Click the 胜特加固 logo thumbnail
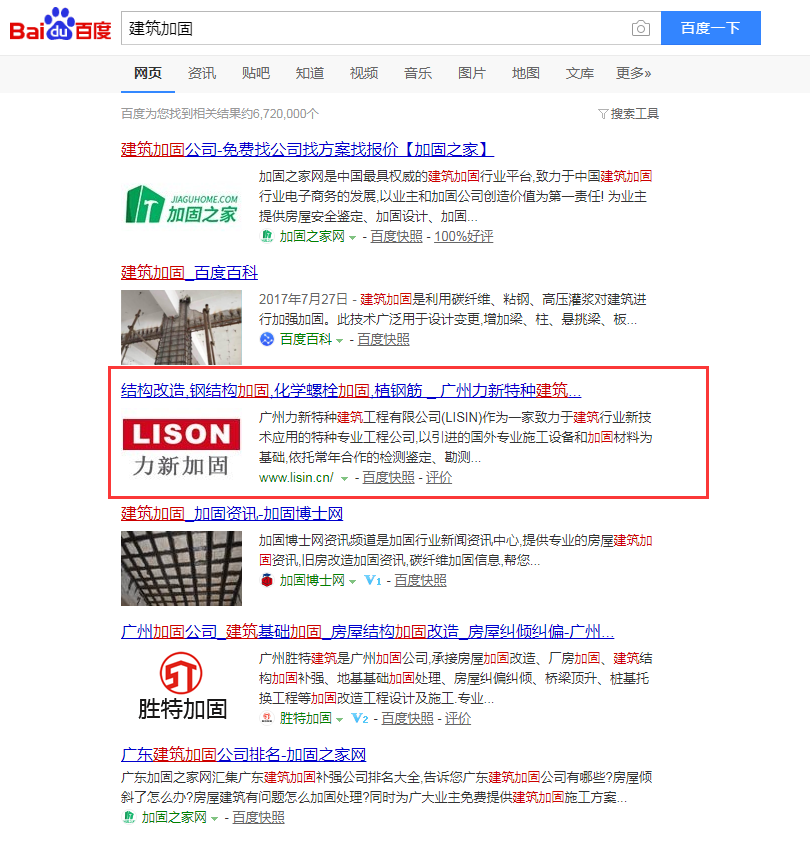The width and height of the screenshot is (810, 843). tap(182, 687)
